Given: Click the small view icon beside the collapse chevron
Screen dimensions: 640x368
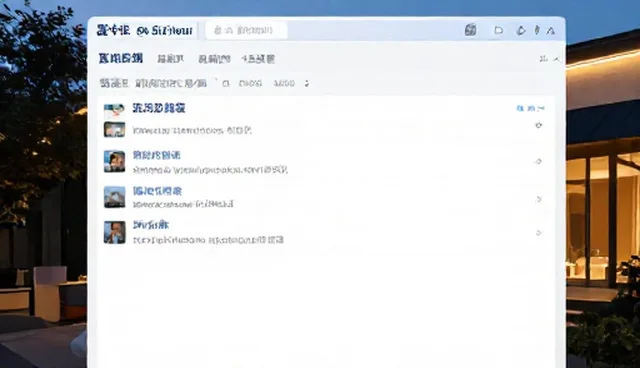Looking at the screenshot, I should tap(543, 59).
